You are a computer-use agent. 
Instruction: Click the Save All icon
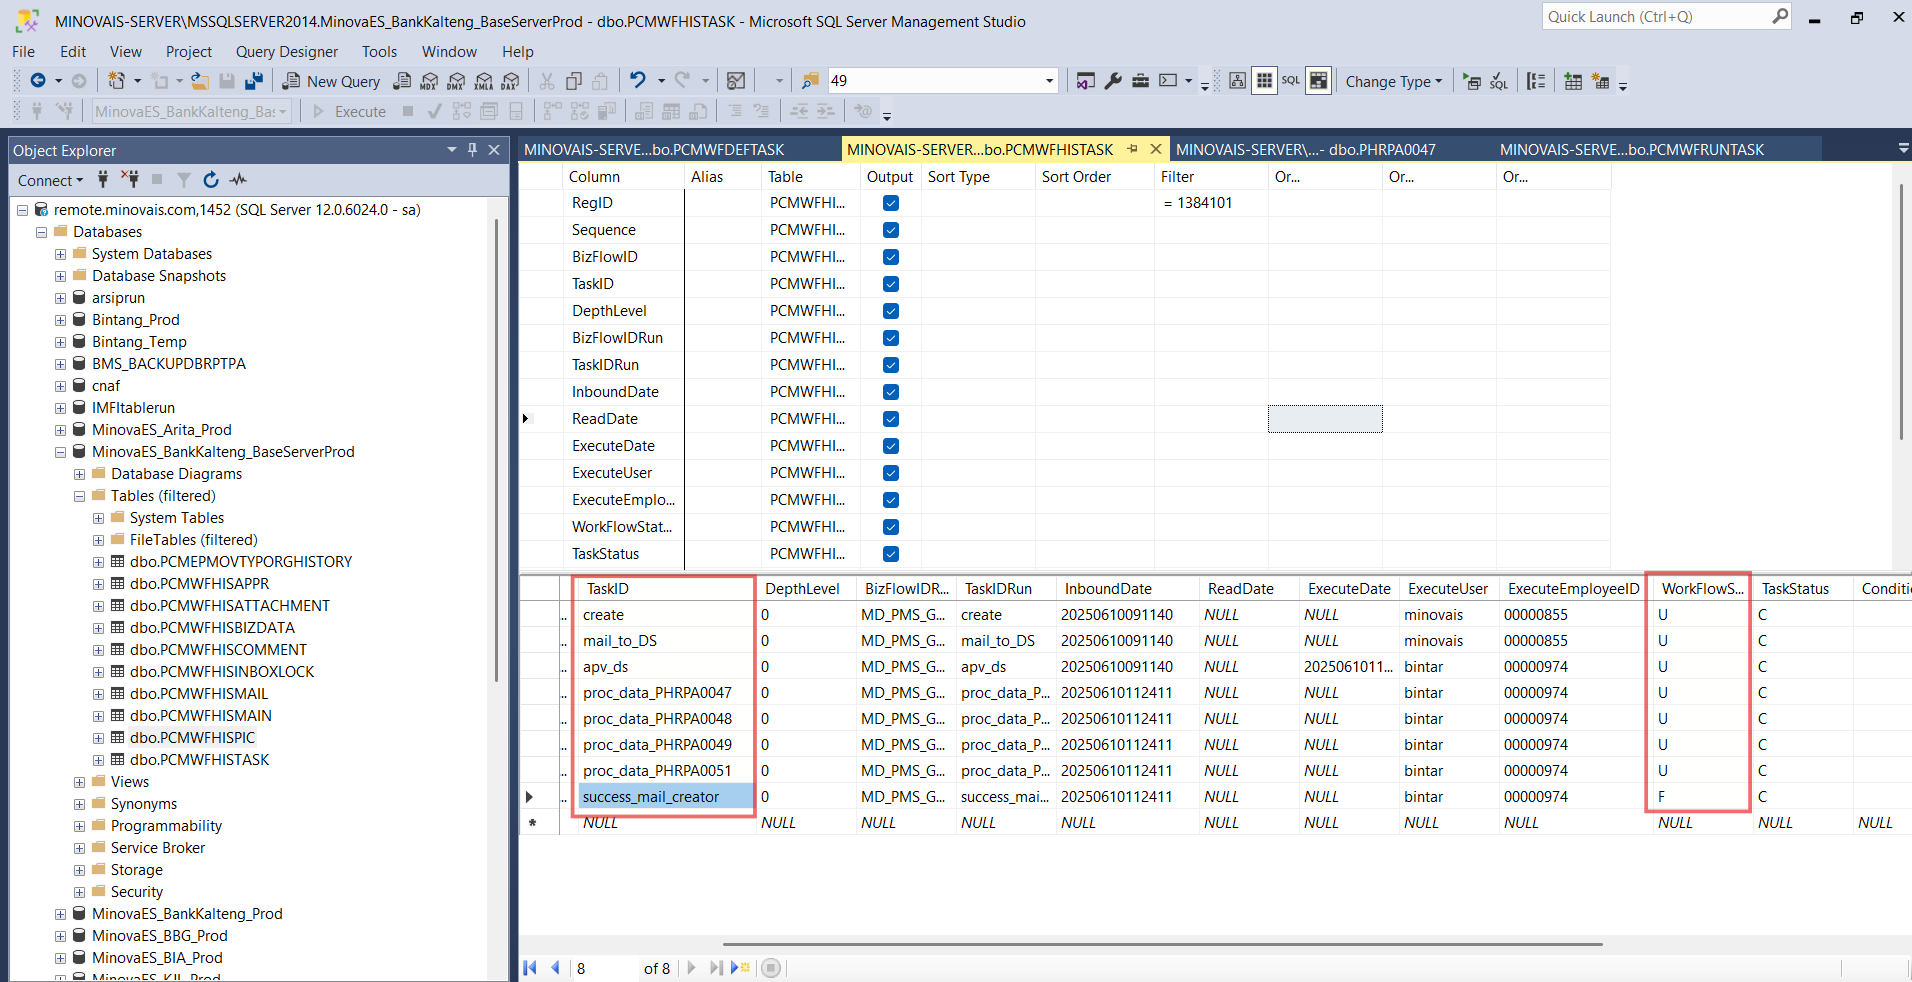[254, 81]
